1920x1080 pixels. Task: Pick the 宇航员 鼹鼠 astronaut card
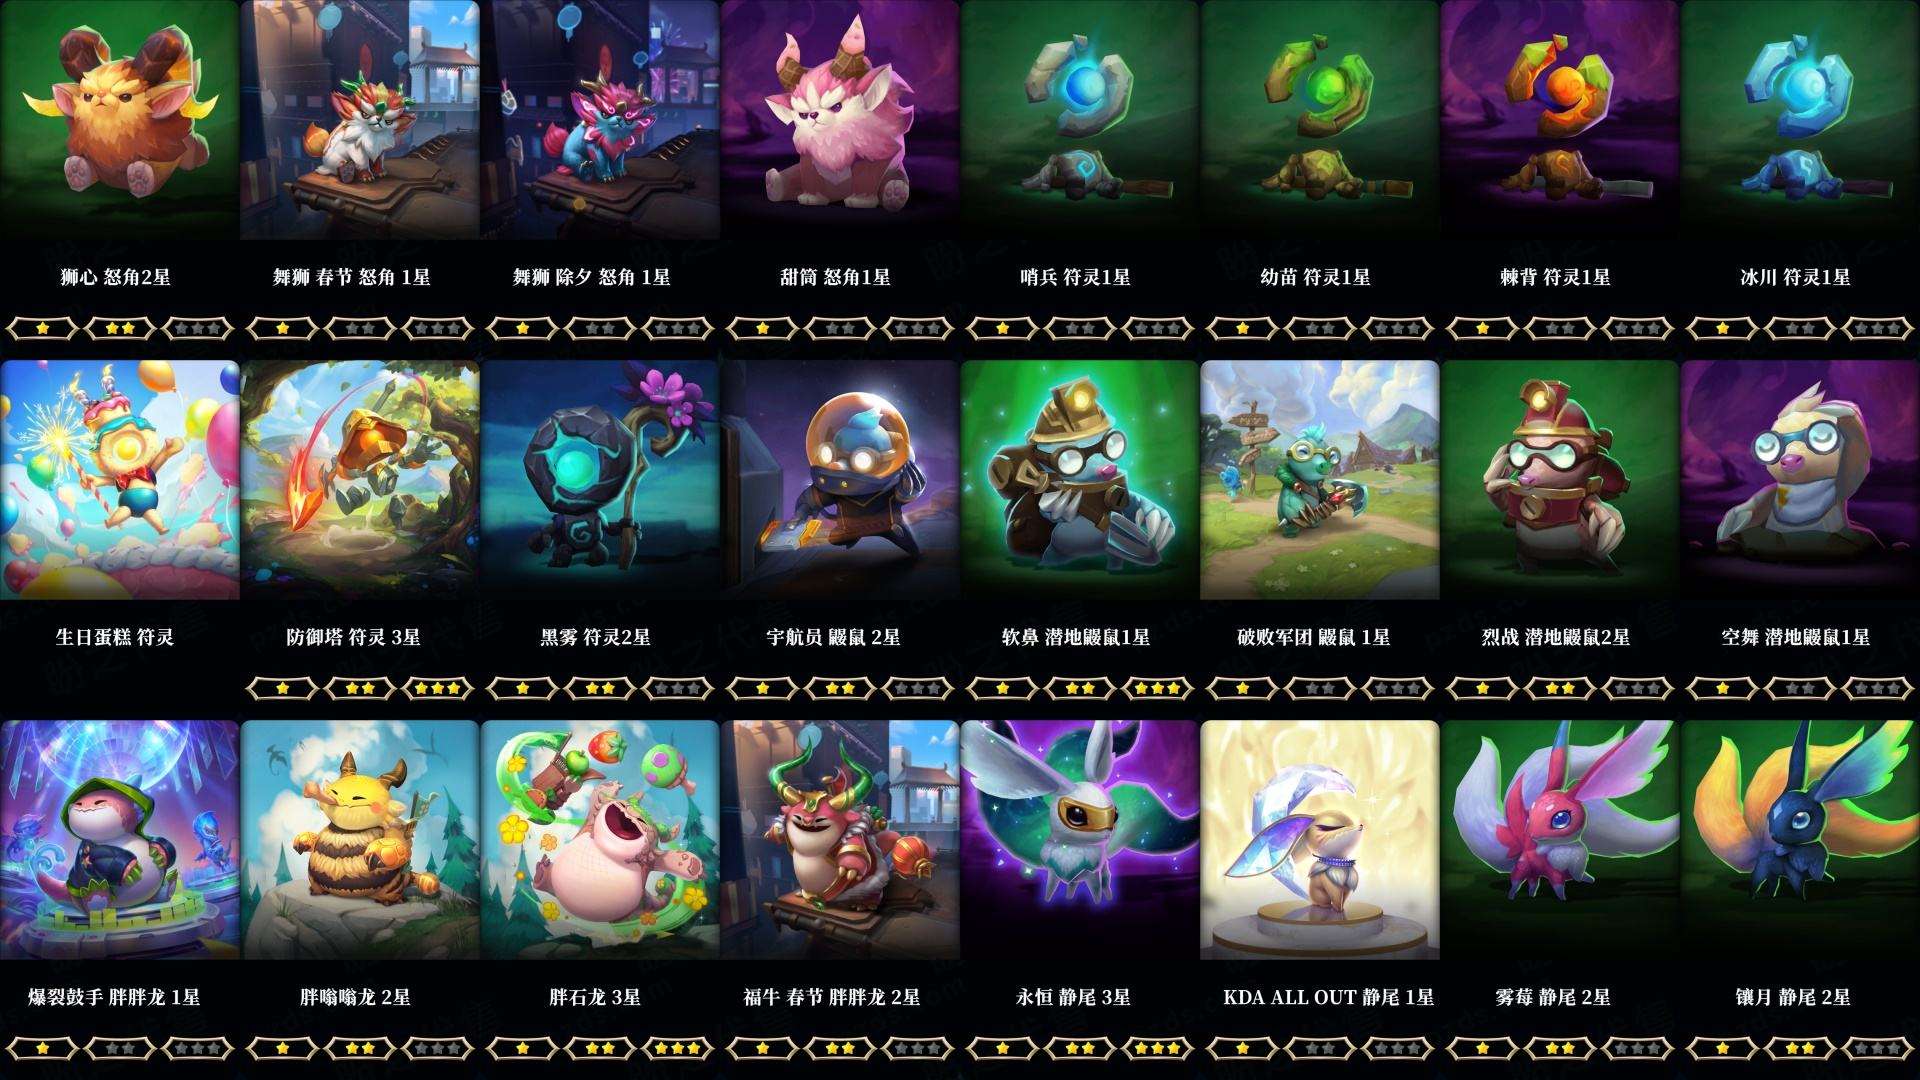click(x=839, y=479)
